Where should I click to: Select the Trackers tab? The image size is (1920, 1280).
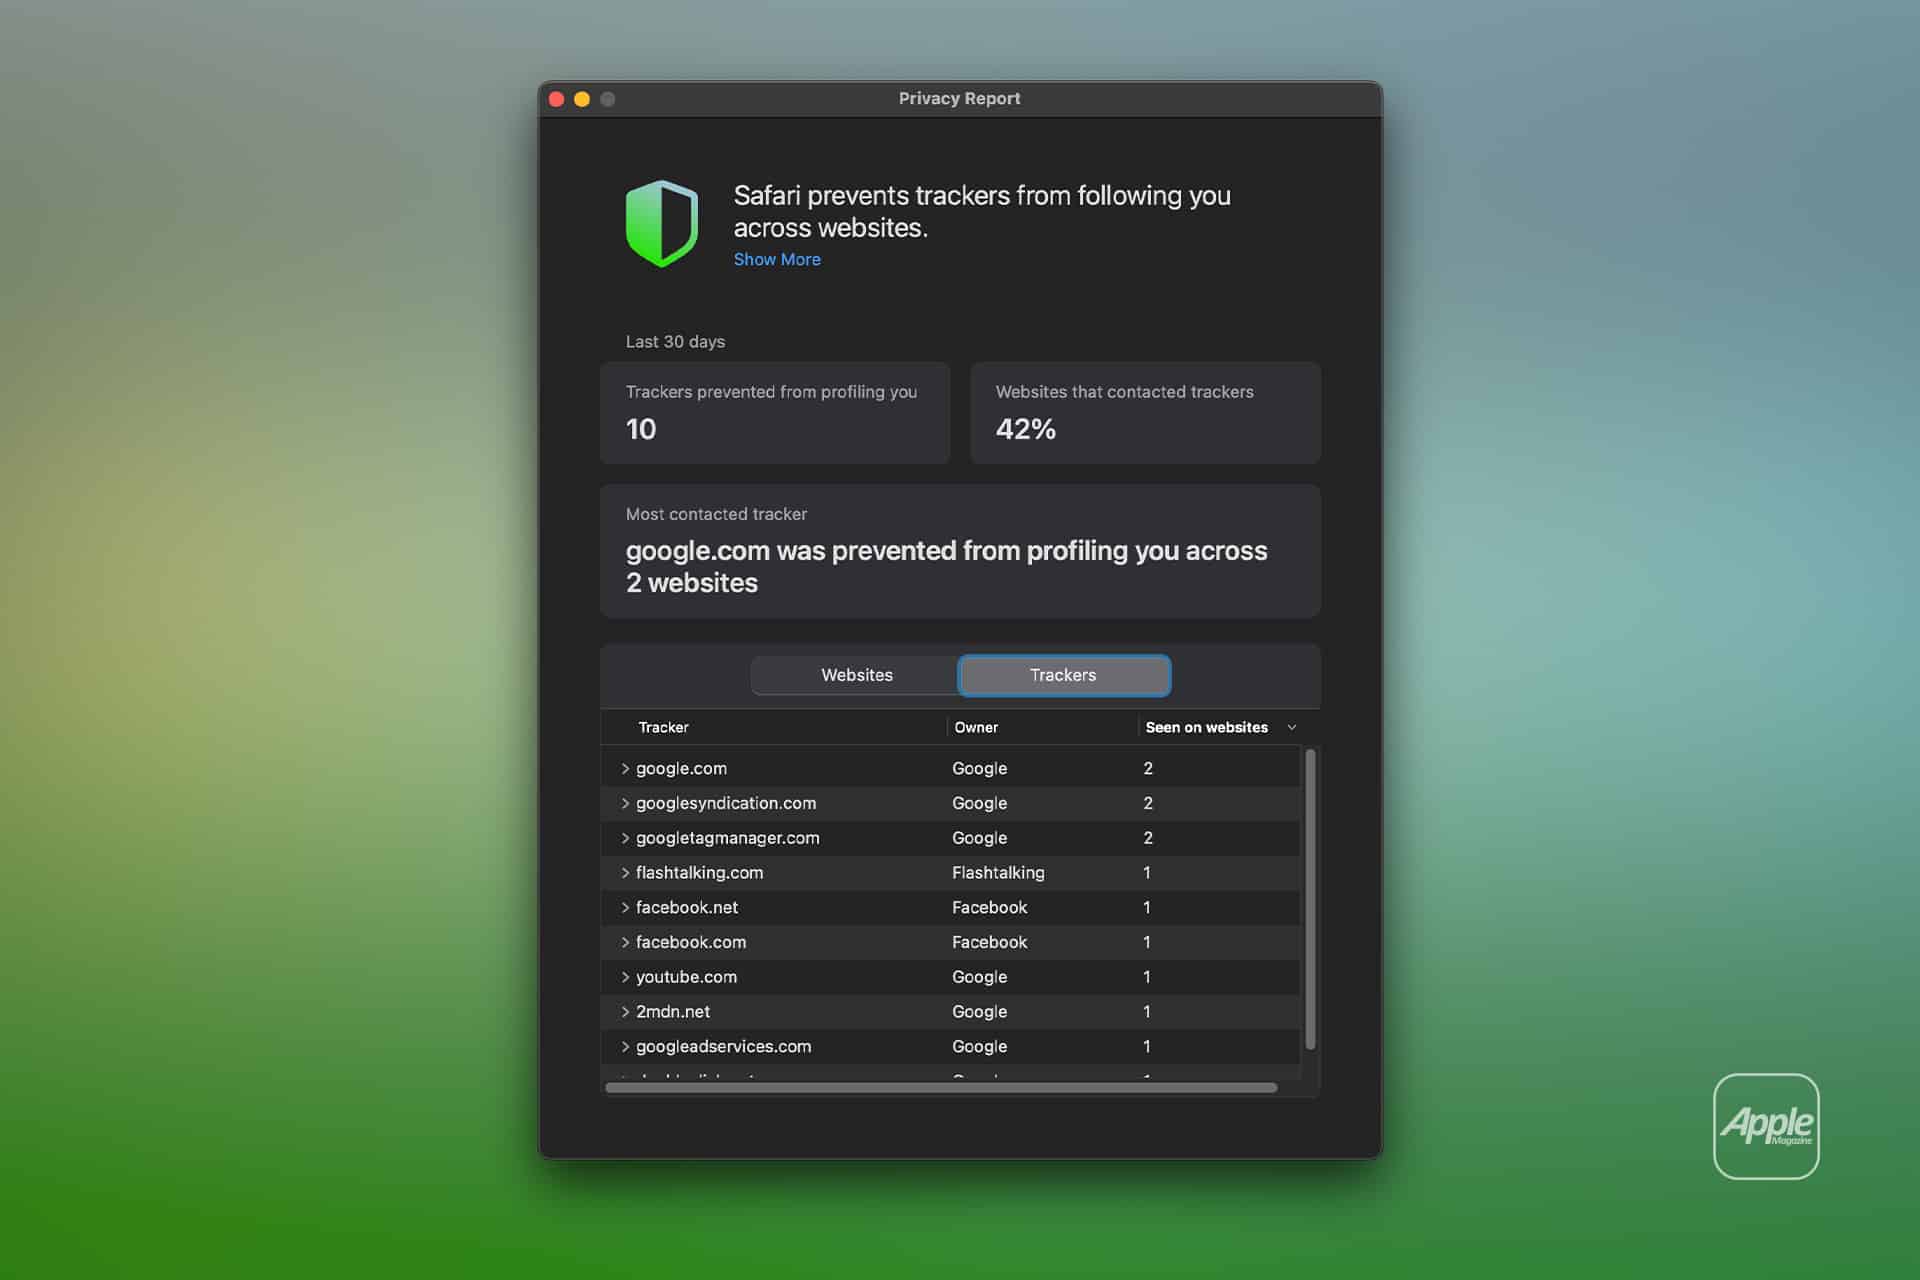(1064, 675)
